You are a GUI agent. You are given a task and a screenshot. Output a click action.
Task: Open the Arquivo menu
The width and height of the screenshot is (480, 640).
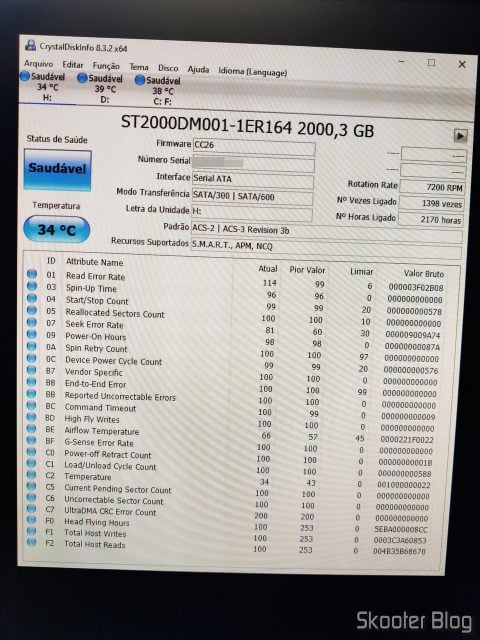tap(38, 64)
